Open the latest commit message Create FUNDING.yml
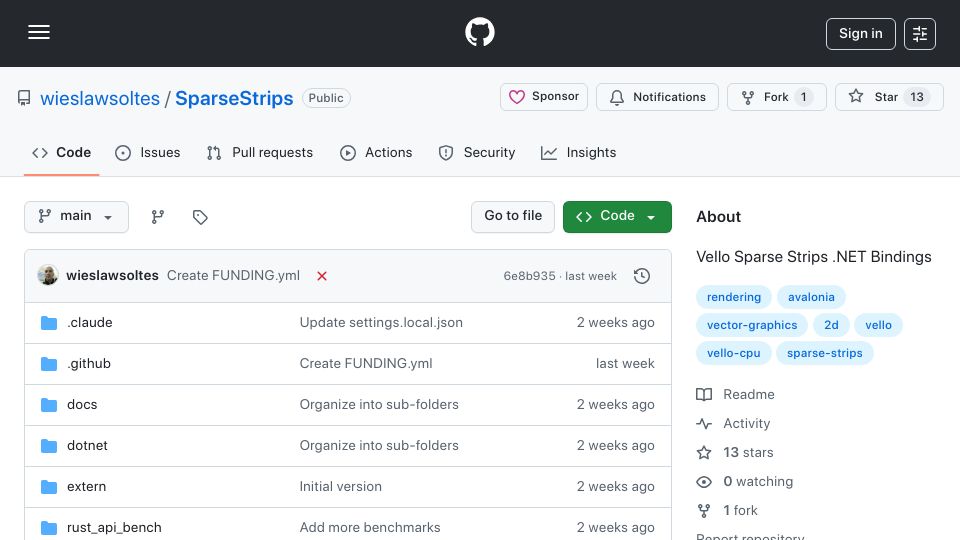 point(233,276)
